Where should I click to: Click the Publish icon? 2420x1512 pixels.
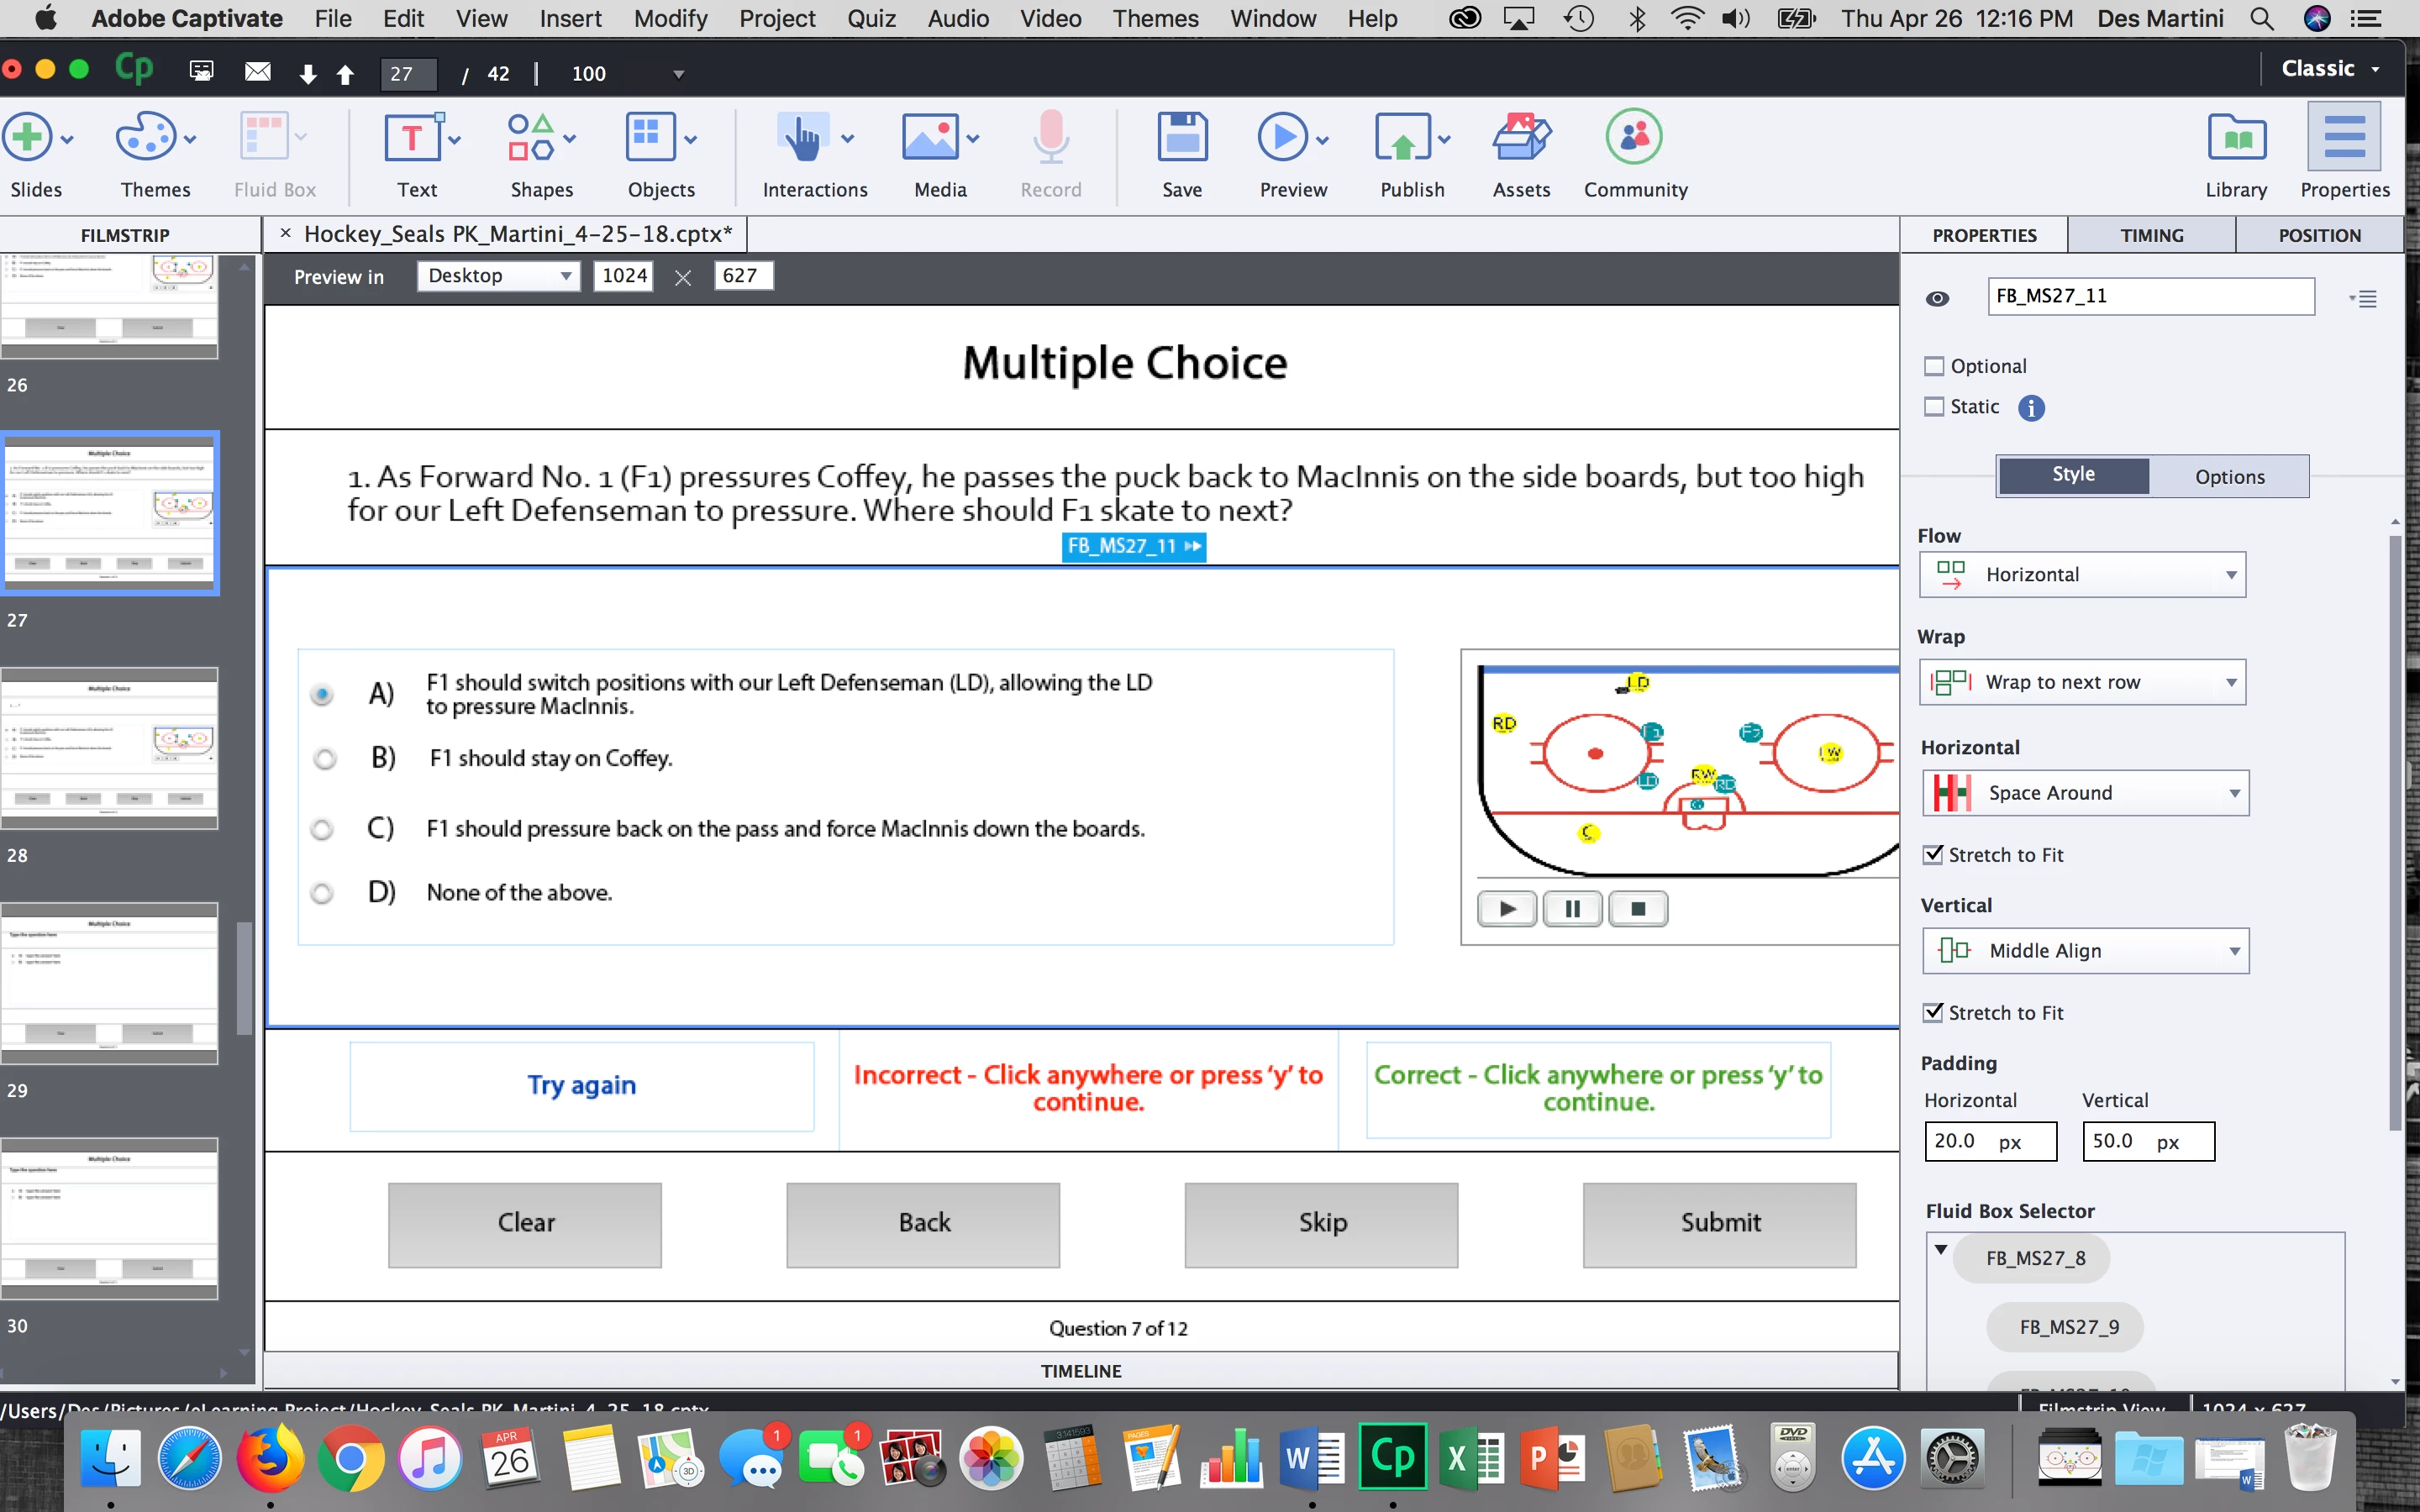[1402, 139]
